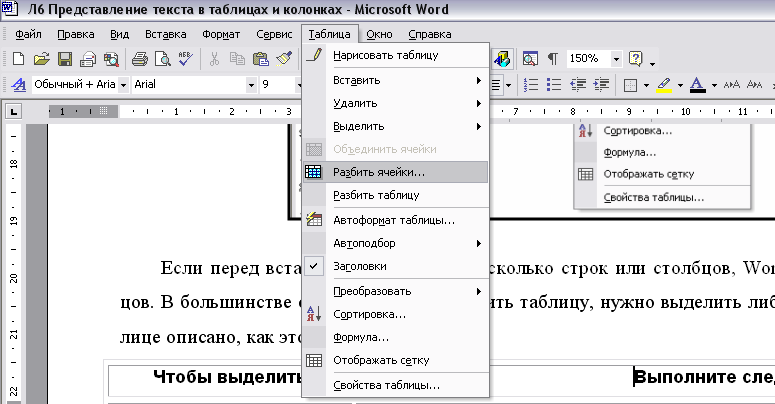Expand the Преобразовать submenu
775x404 pixels.
[395, 291]
